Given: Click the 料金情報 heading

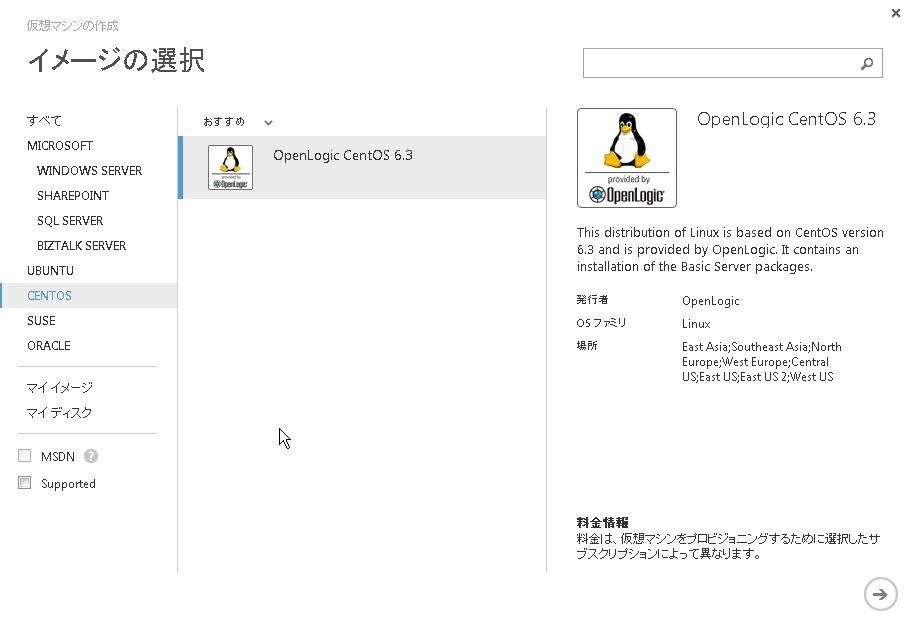Looking at the screenshot, I should click(602, 522).
